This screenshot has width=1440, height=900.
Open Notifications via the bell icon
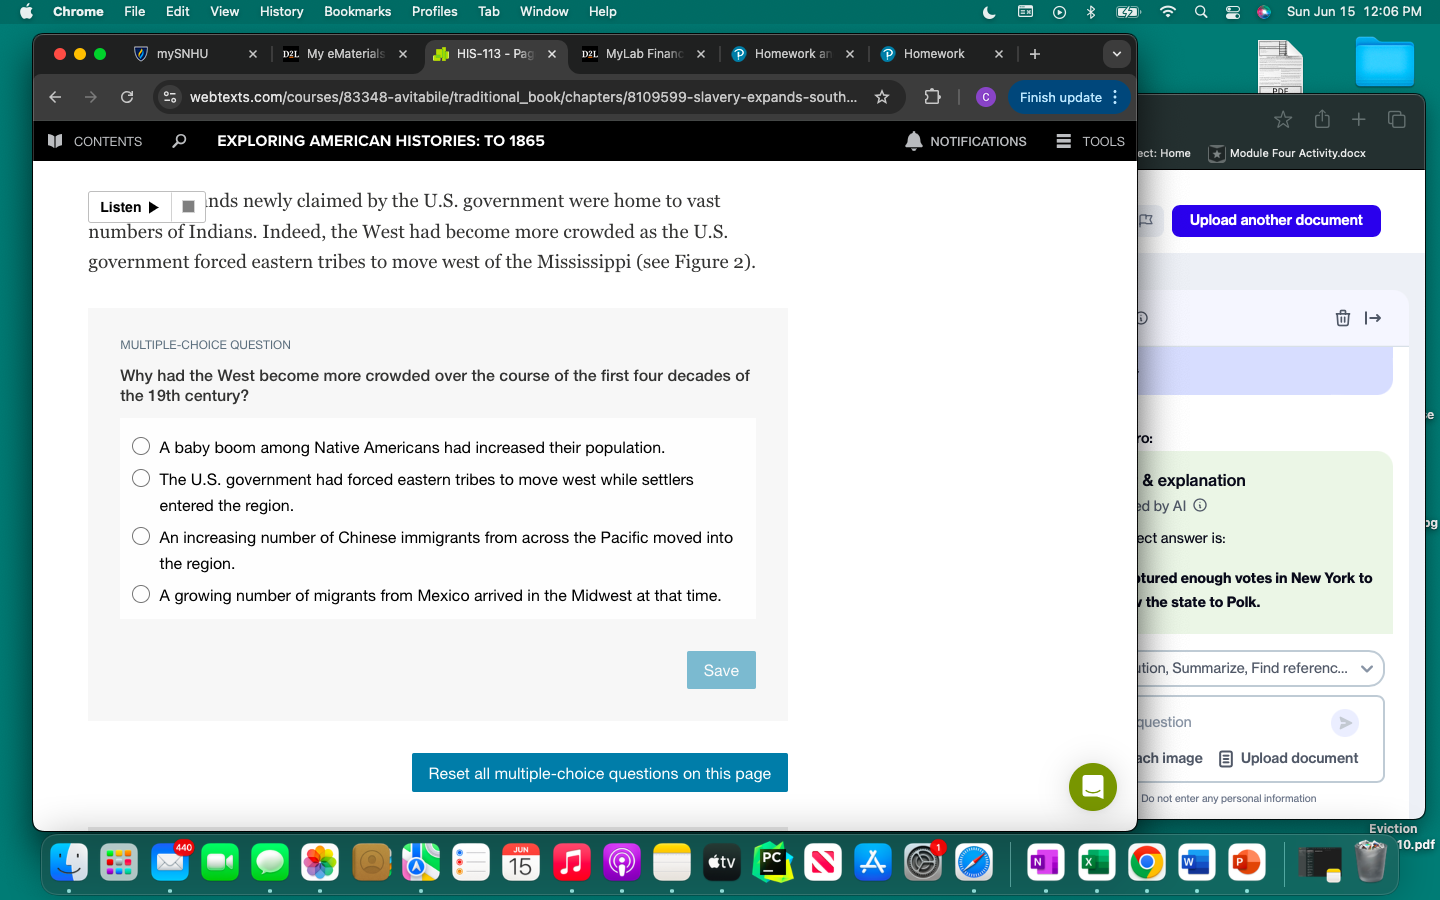[914, 141]
